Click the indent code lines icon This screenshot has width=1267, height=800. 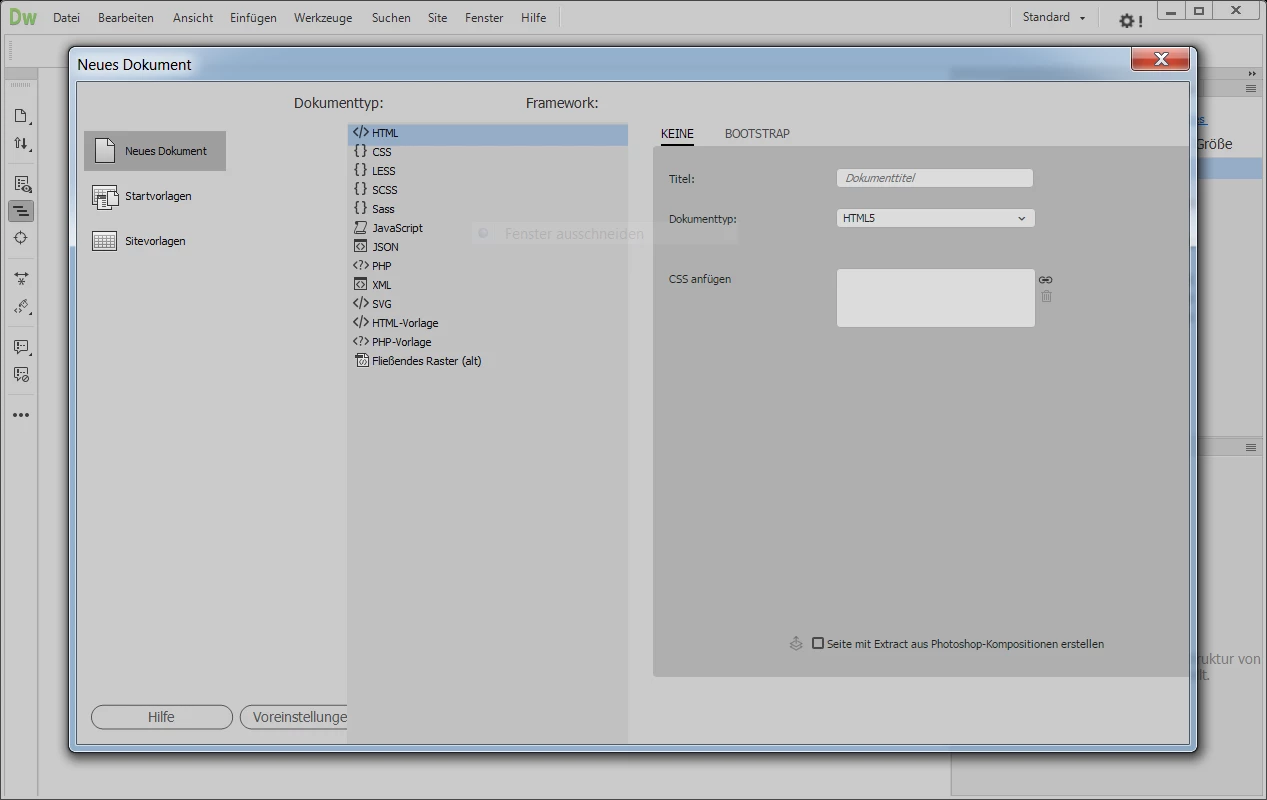(21, 211)
